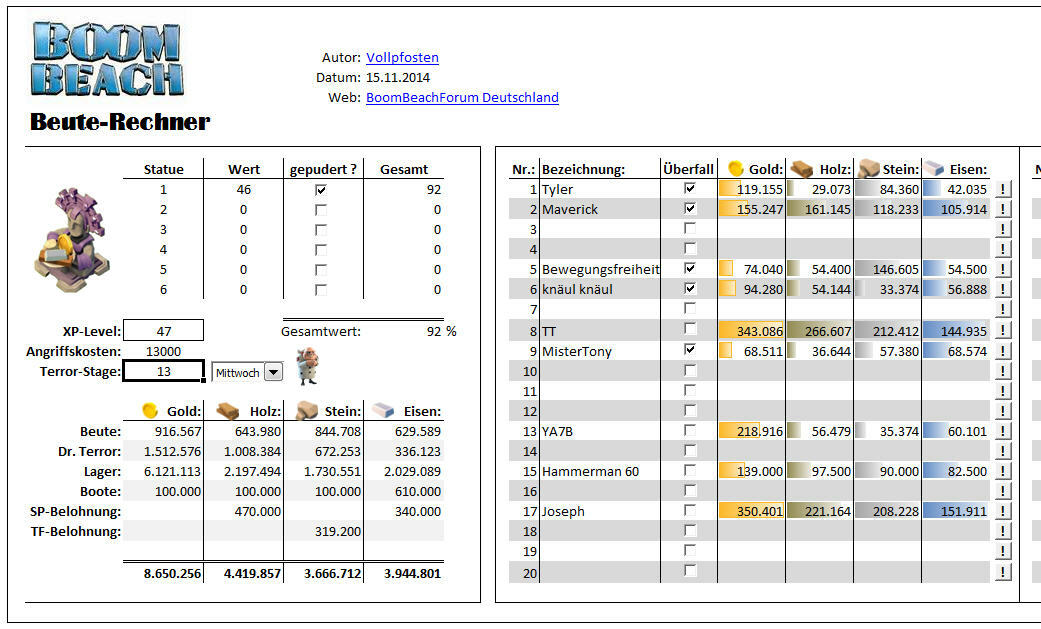Click Joseph's gold data bar cell
This screenshot has height=629, width=1041.
pyautogui.click(x=751, y=511)
